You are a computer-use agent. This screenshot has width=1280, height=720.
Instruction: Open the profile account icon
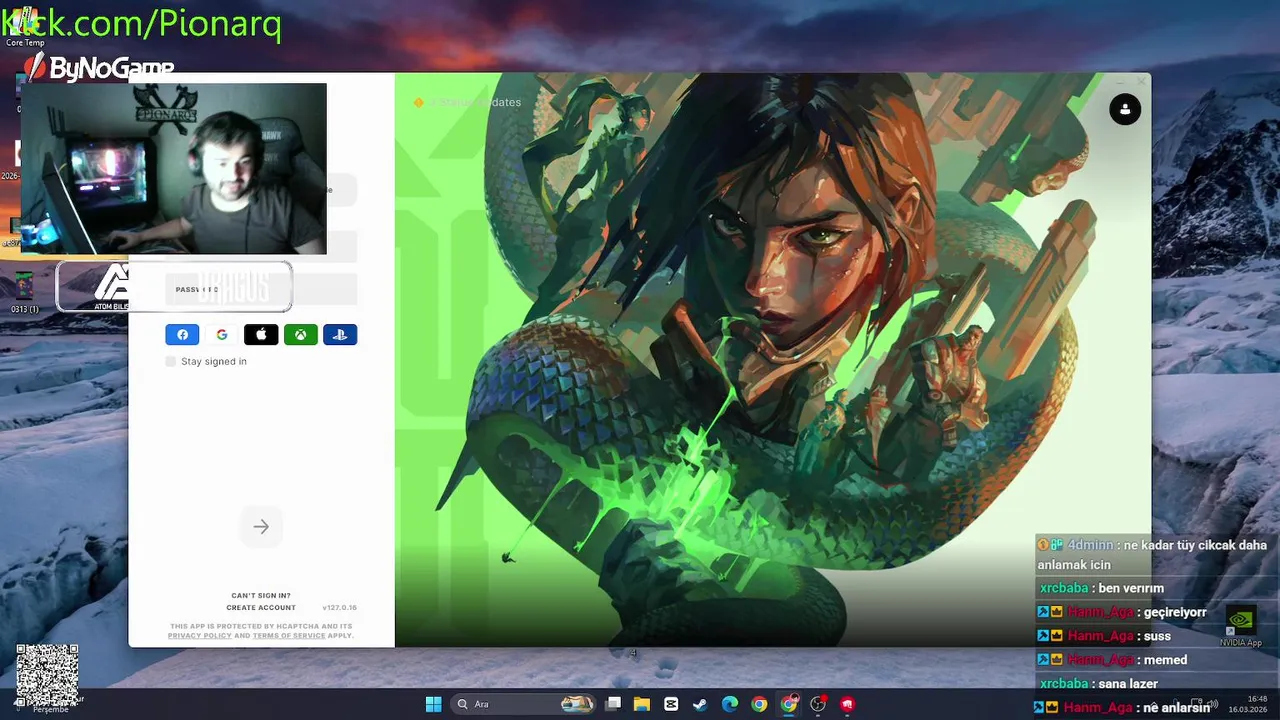tap(1125, 109)
